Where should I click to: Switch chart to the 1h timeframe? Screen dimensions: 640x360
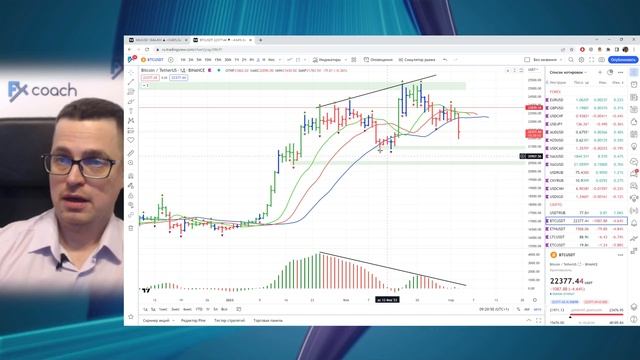237,60
